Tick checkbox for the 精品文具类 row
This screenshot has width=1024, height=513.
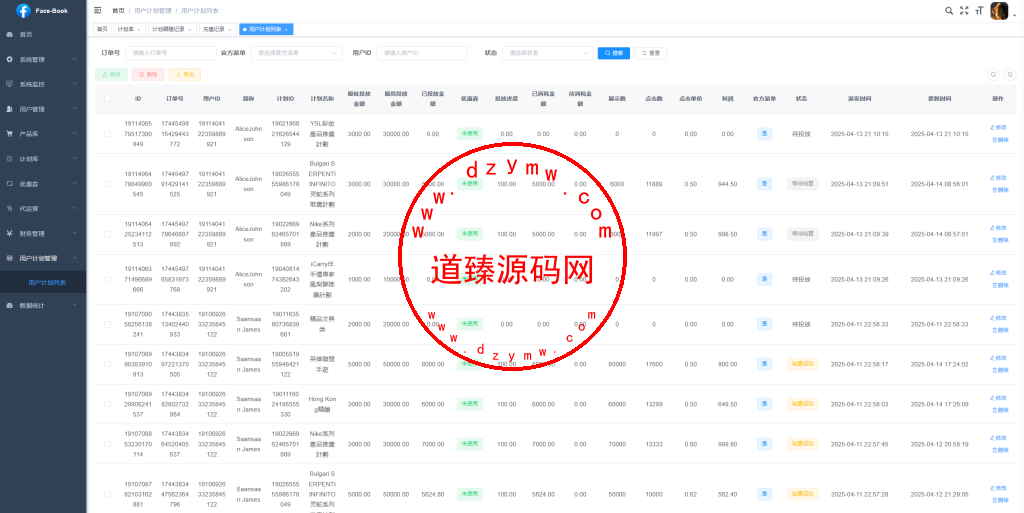107,324
